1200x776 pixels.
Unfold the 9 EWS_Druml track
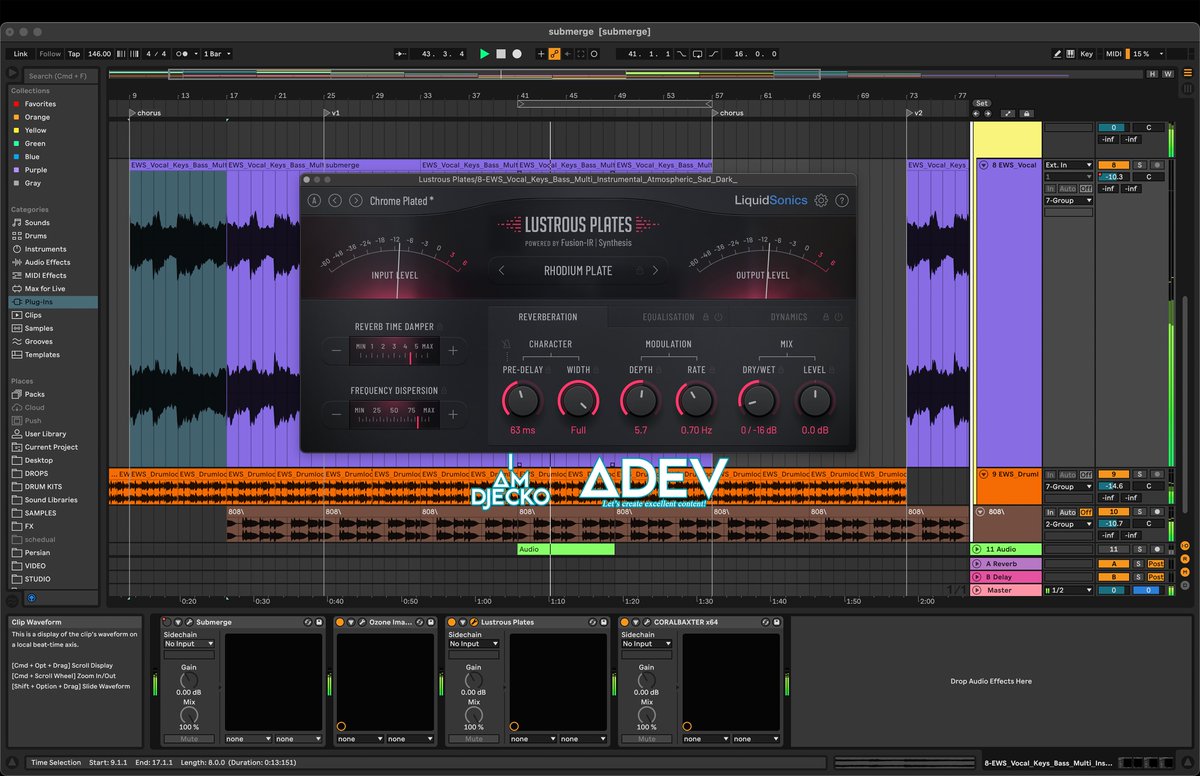[x=983, y=474]
